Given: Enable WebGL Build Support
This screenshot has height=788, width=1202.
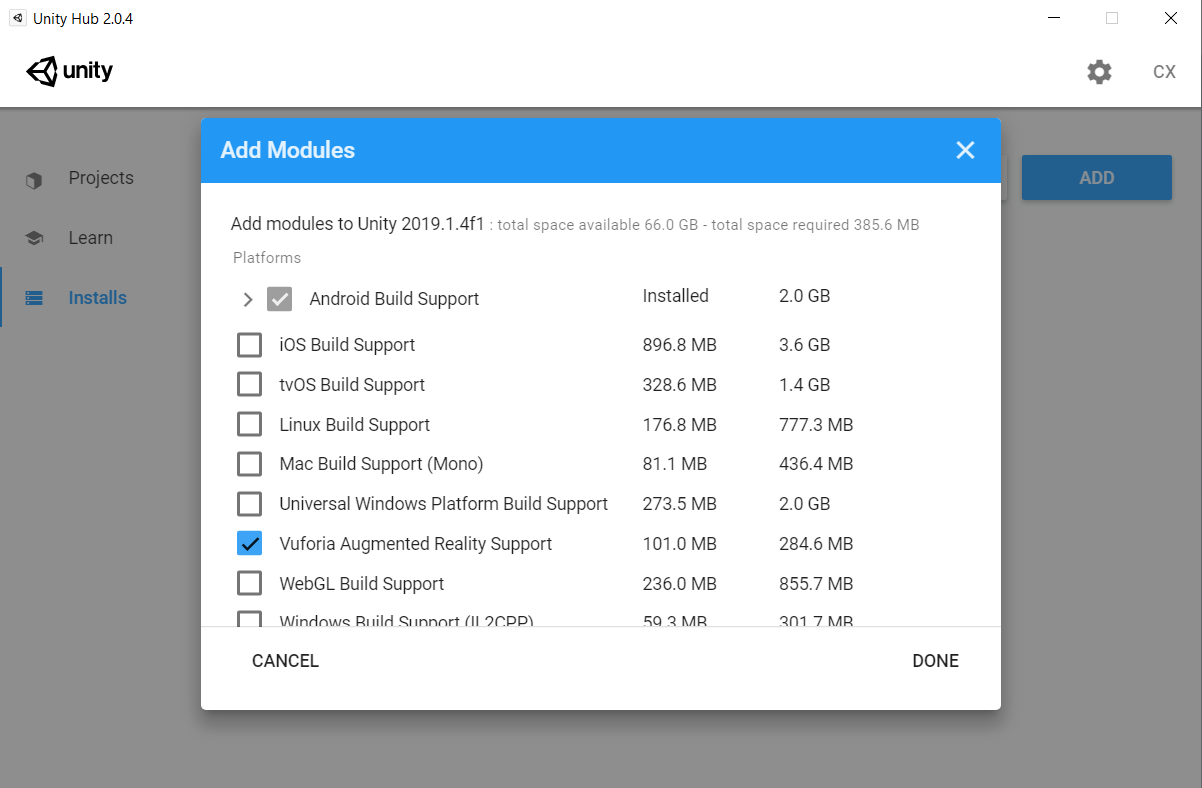Looking at the screenshot, I should coord(249,583).
